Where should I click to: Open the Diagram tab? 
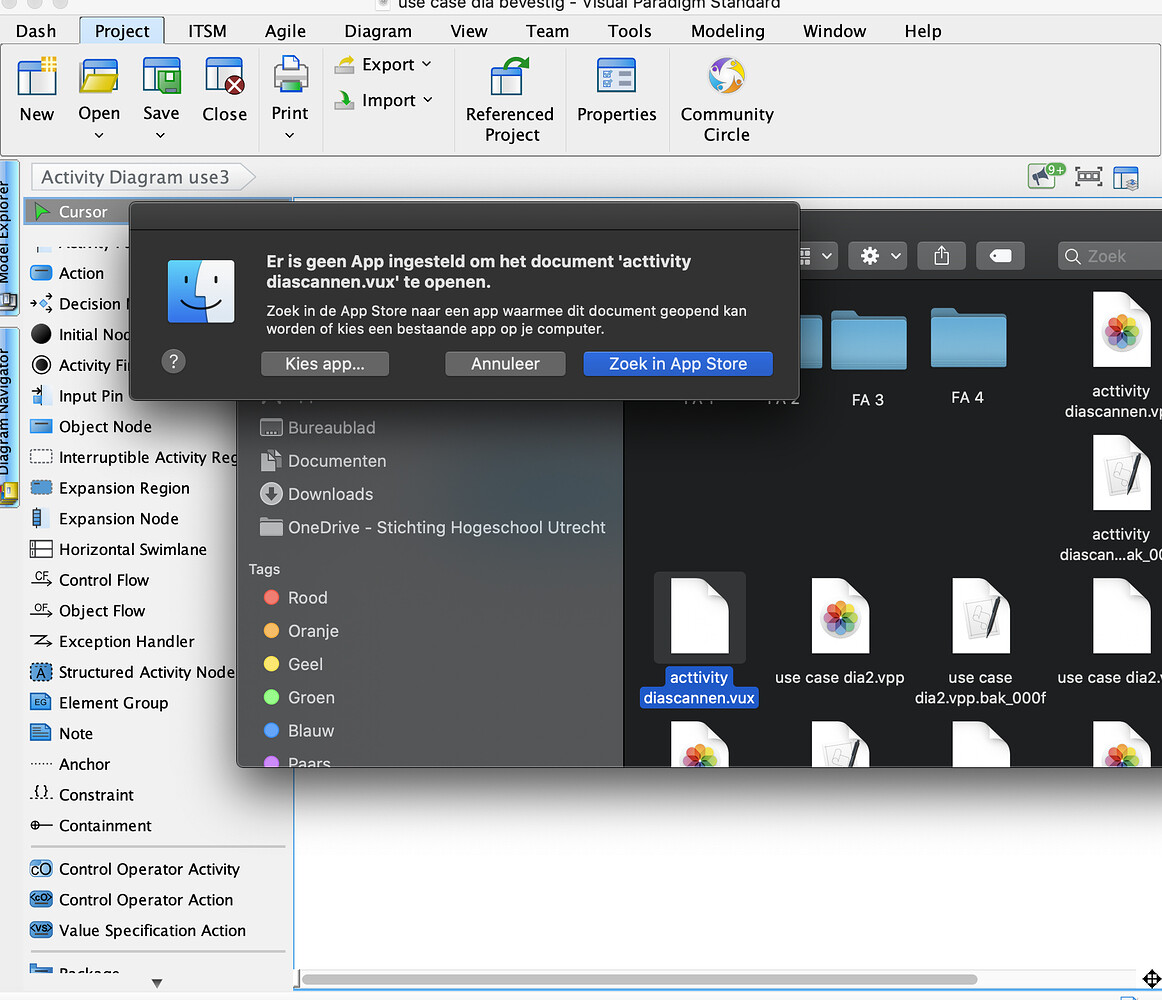tap(378, 31)
